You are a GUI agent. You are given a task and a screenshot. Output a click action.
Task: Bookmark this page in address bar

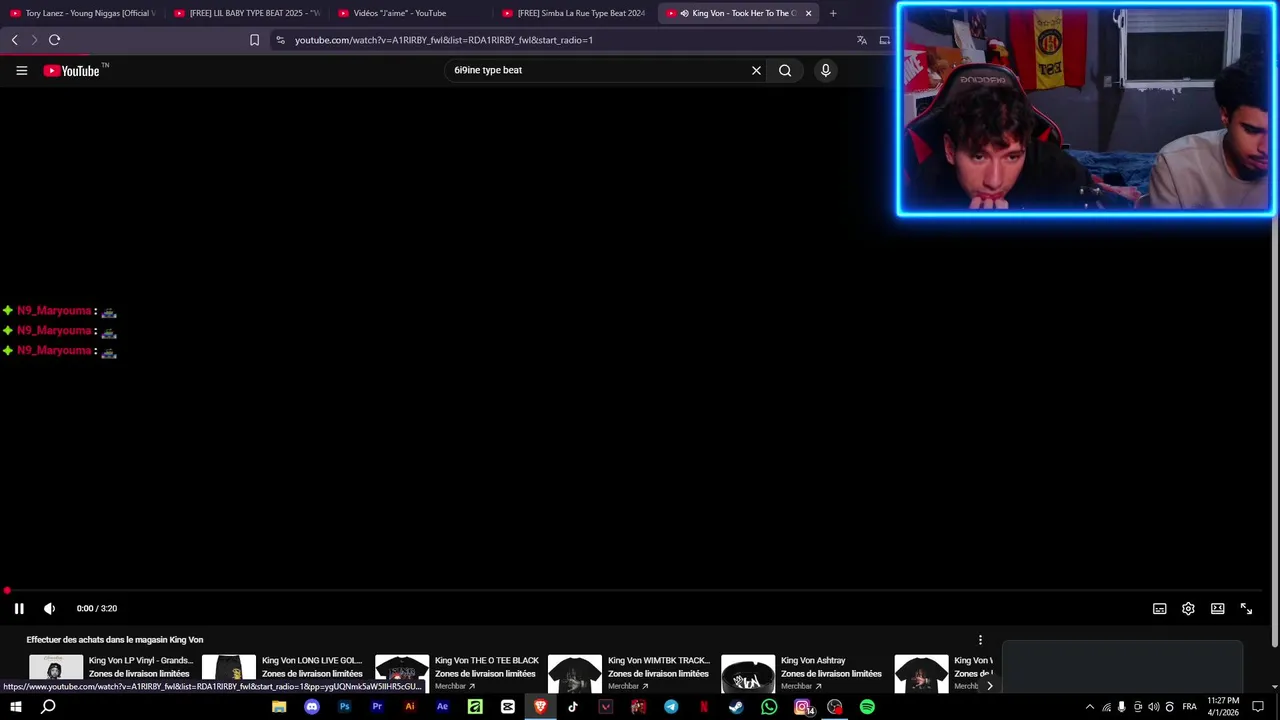(254, 40)
